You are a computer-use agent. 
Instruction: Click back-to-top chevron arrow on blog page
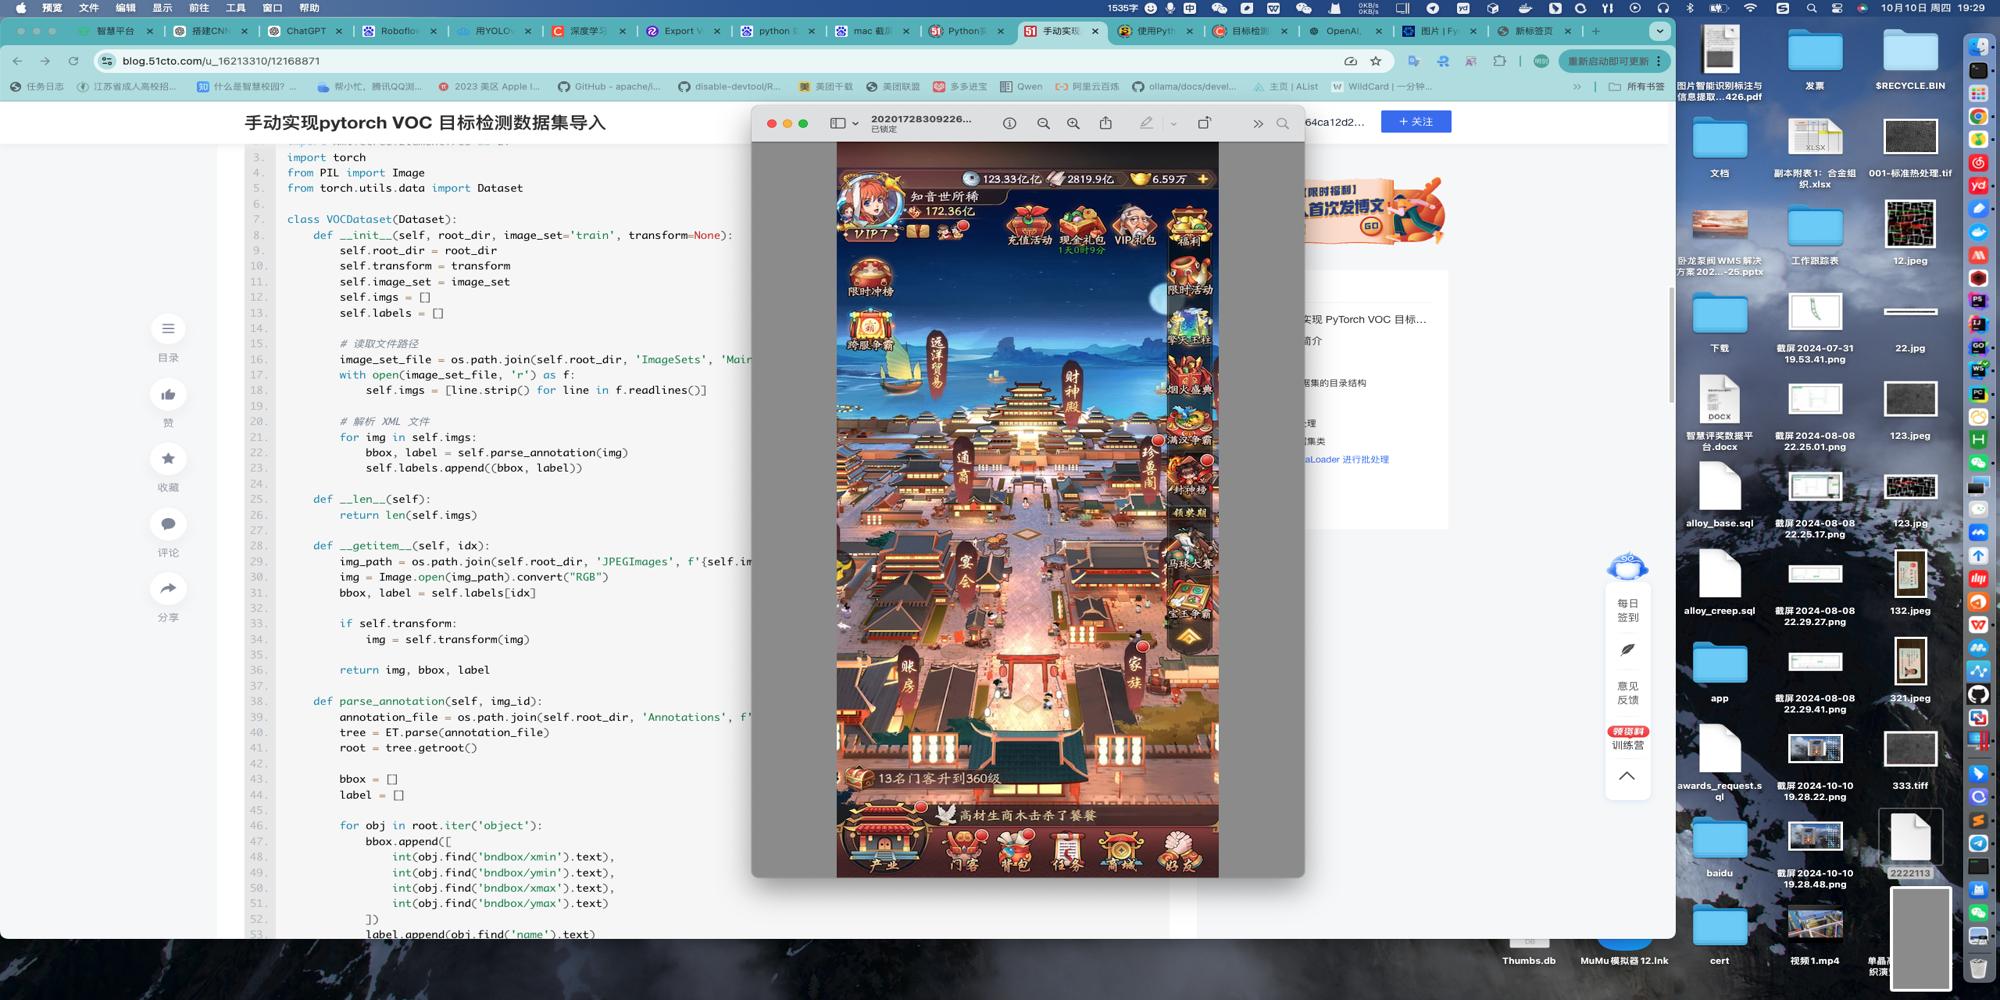pos(1627,776)
